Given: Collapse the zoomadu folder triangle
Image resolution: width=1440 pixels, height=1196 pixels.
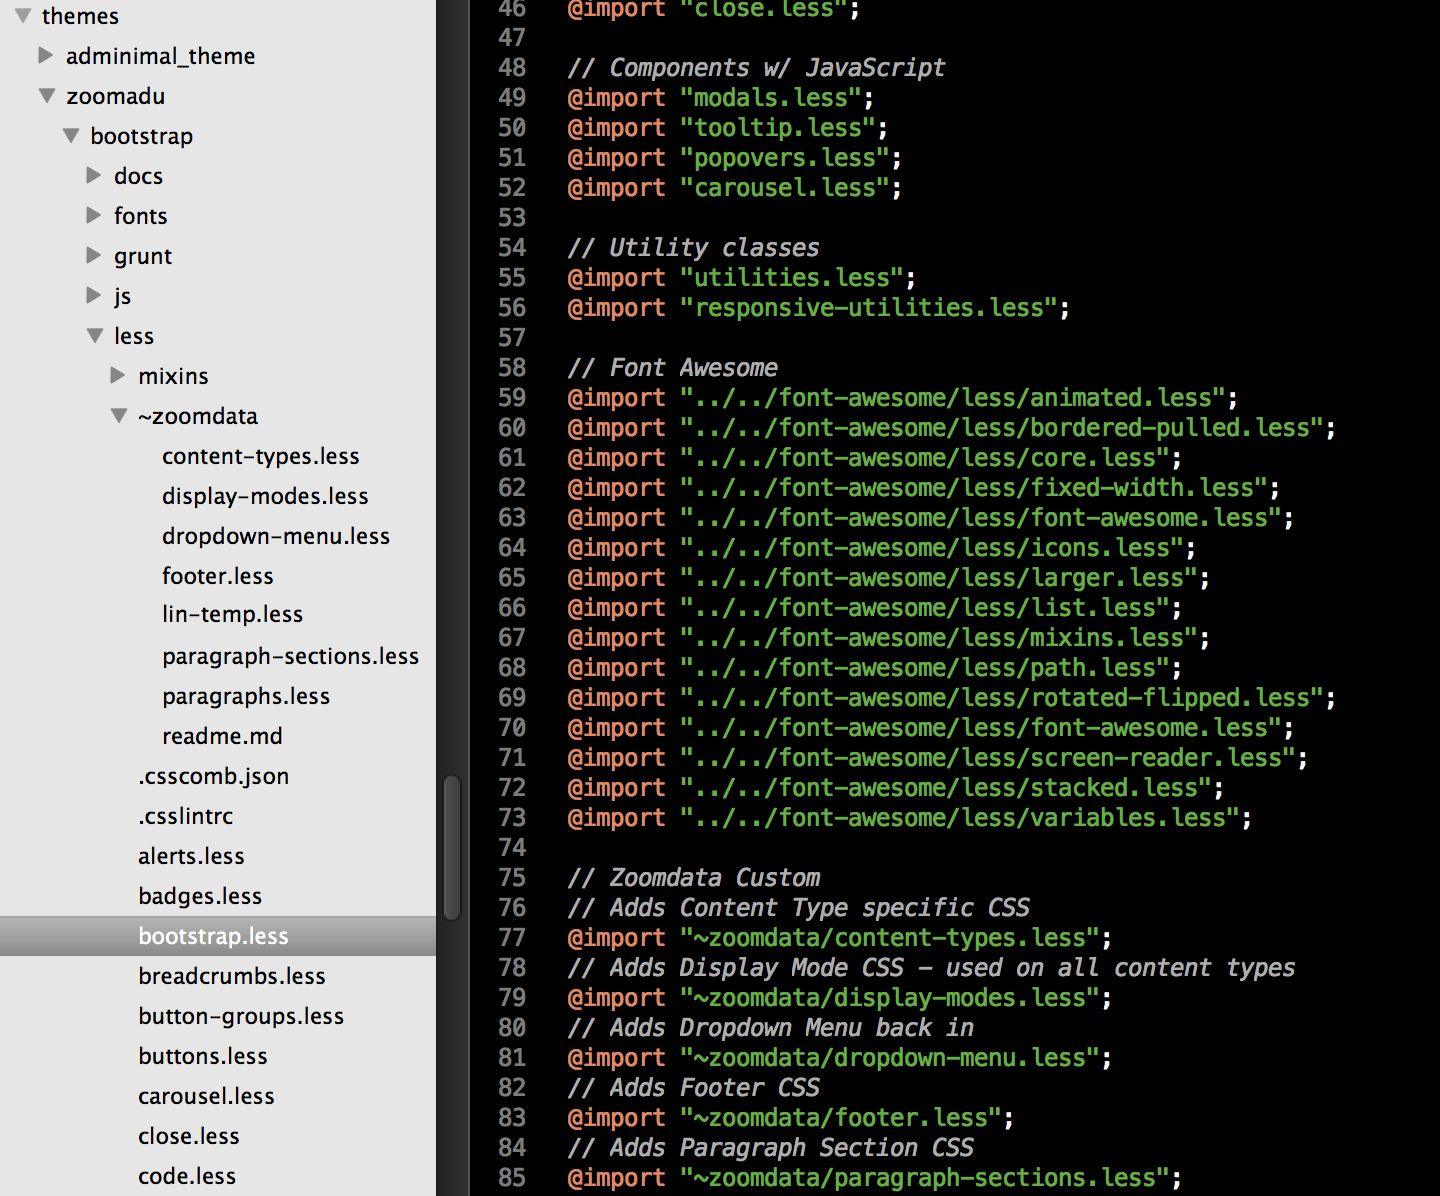Looking at the screenshot, I should coord(47,96).
